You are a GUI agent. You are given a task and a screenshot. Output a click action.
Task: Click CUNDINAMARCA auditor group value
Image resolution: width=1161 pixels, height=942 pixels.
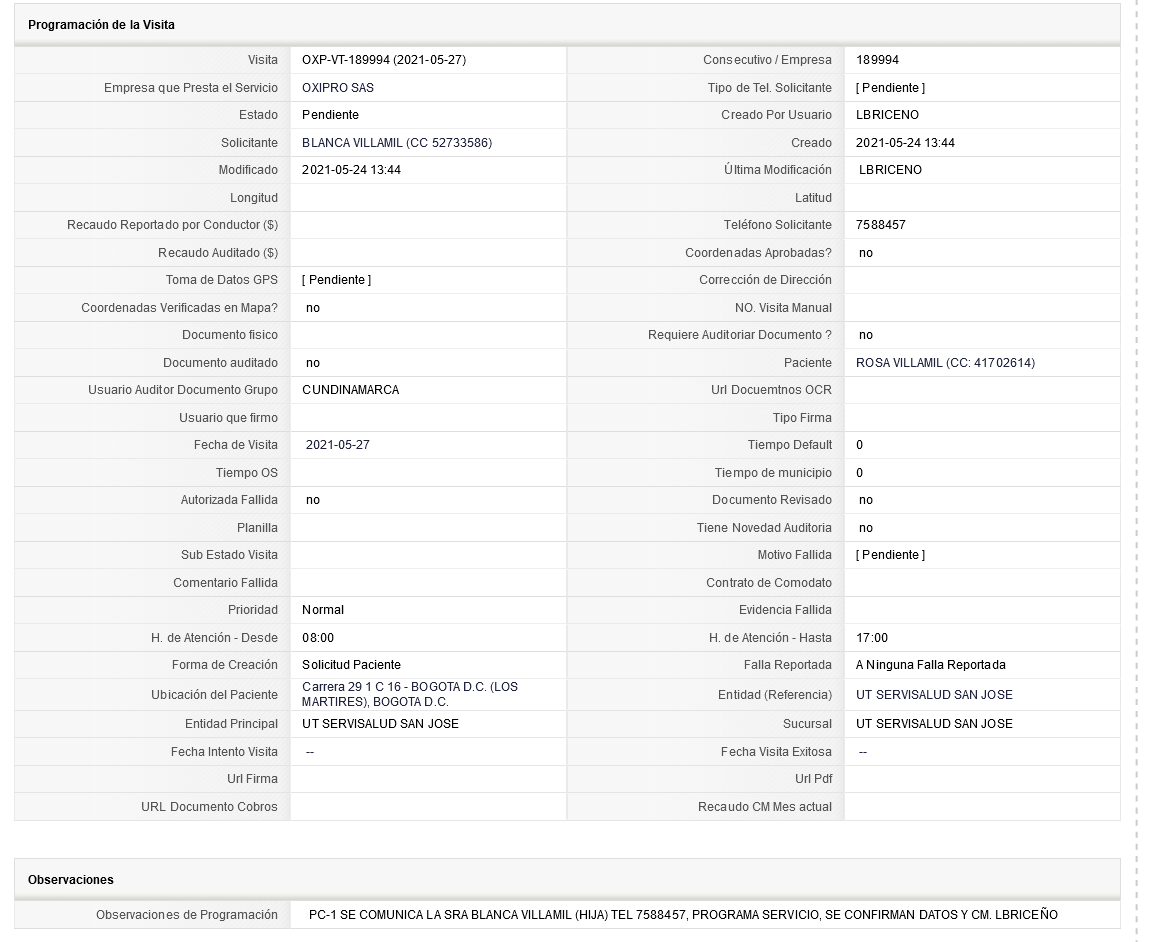click(x=351, y=390)
